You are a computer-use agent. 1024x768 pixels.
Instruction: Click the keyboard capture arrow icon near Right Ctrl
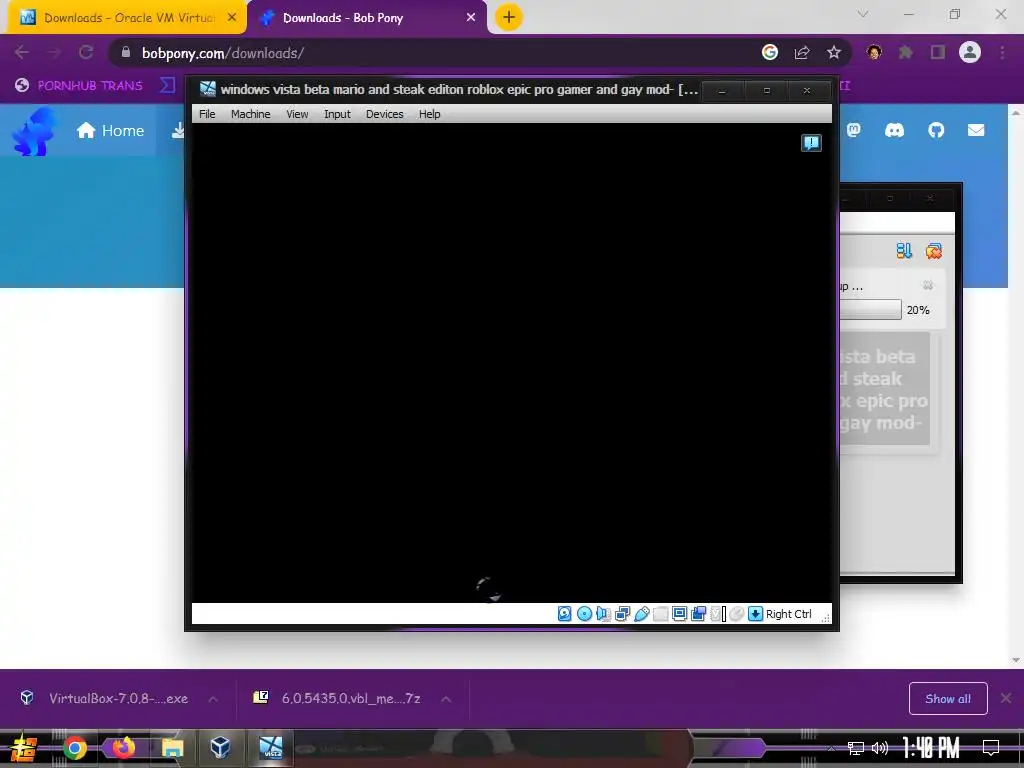(756, 614)
